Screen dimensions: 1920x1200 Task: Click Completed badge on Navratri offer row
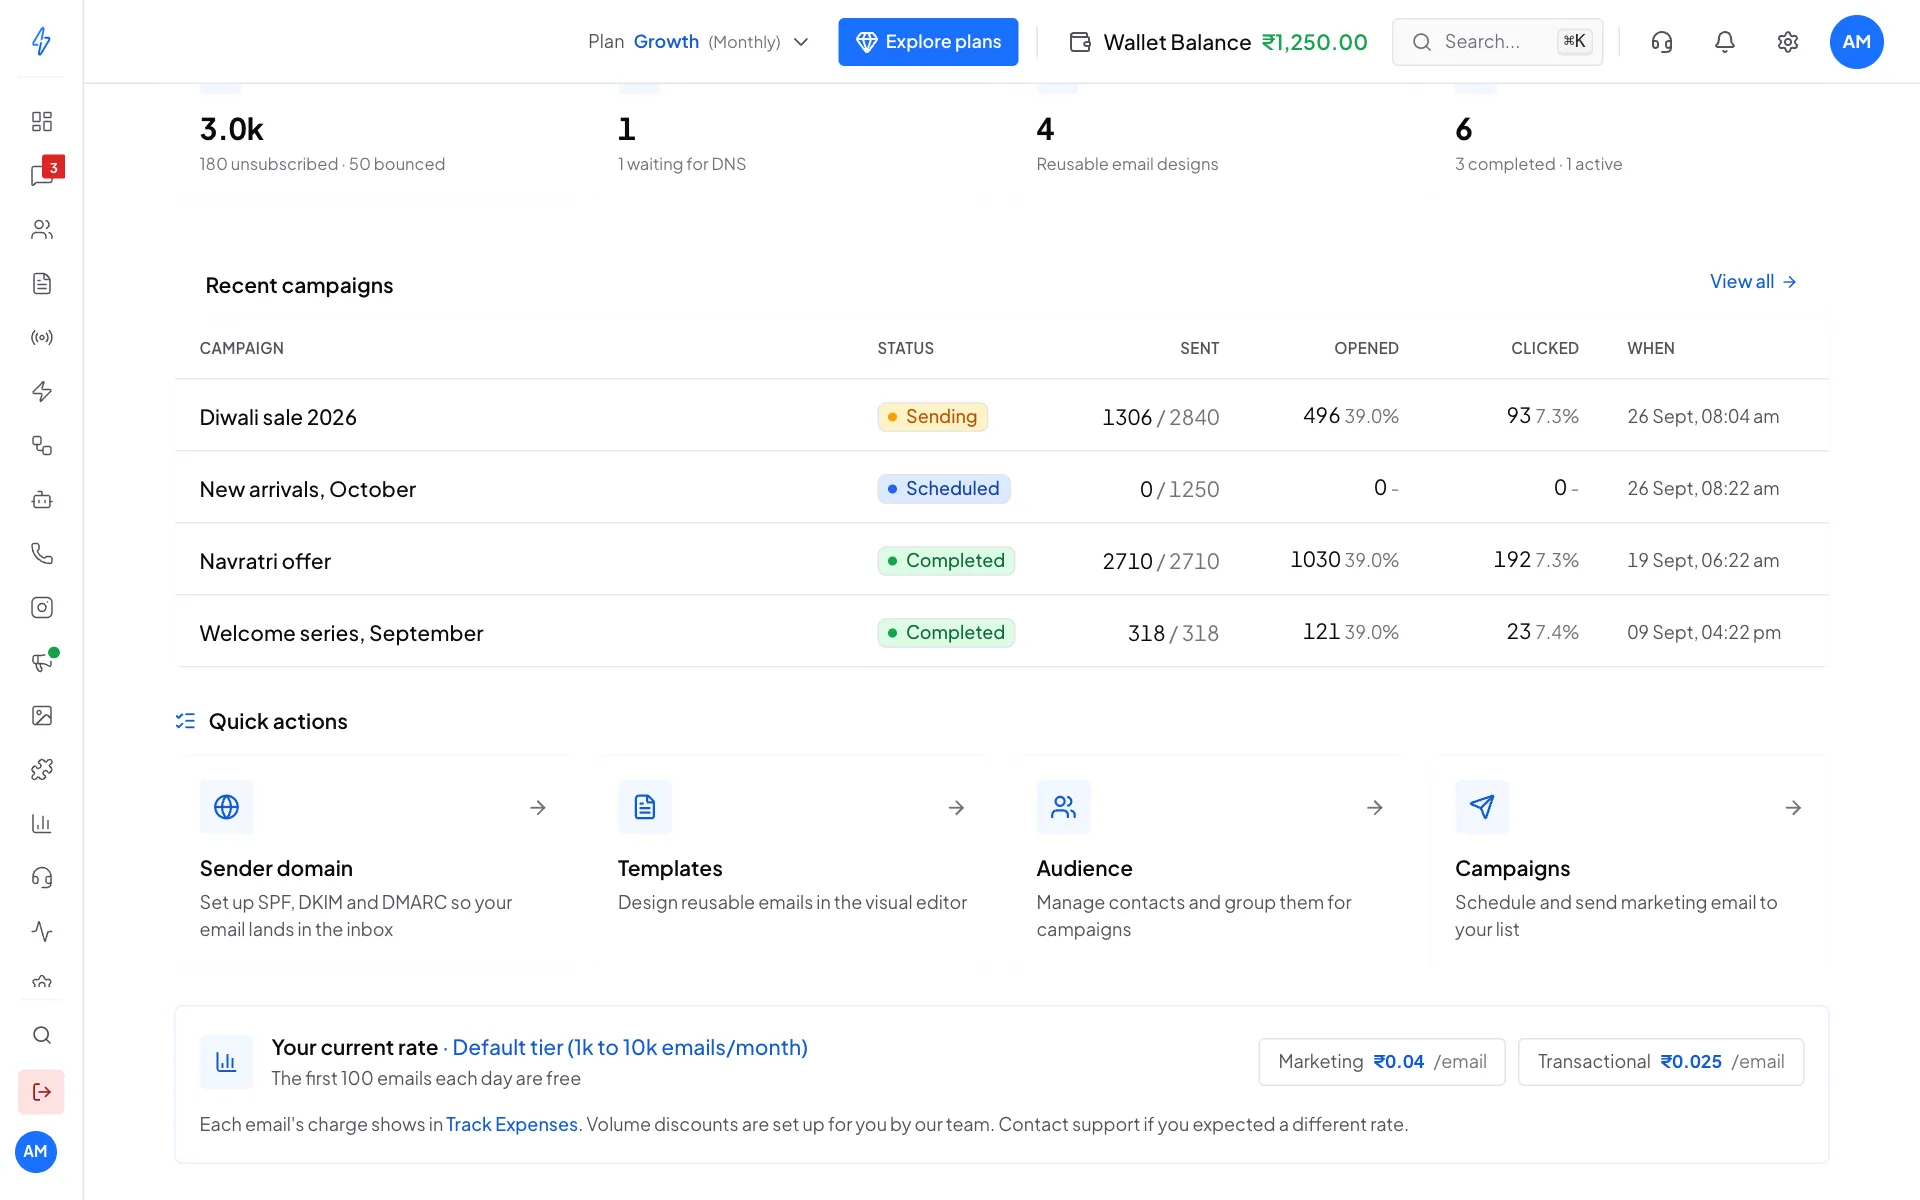(946, 561)
